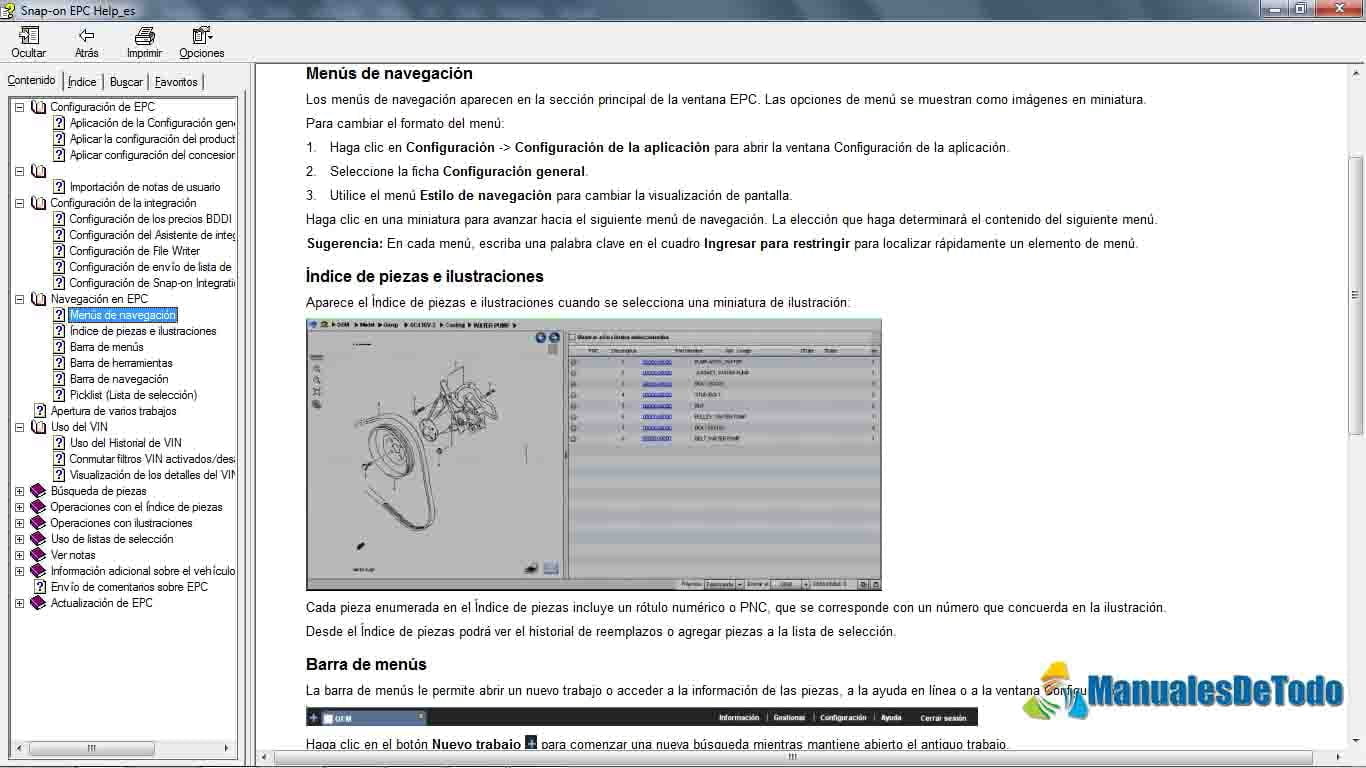Open the Favoritos tab
The height and width of the screenshot is (768, 1366).
tap(176, 82)
